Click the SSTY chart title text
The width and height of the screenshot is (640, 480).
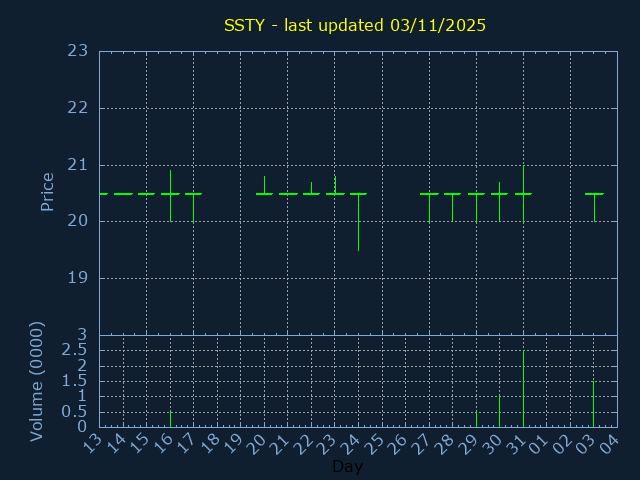355,25
